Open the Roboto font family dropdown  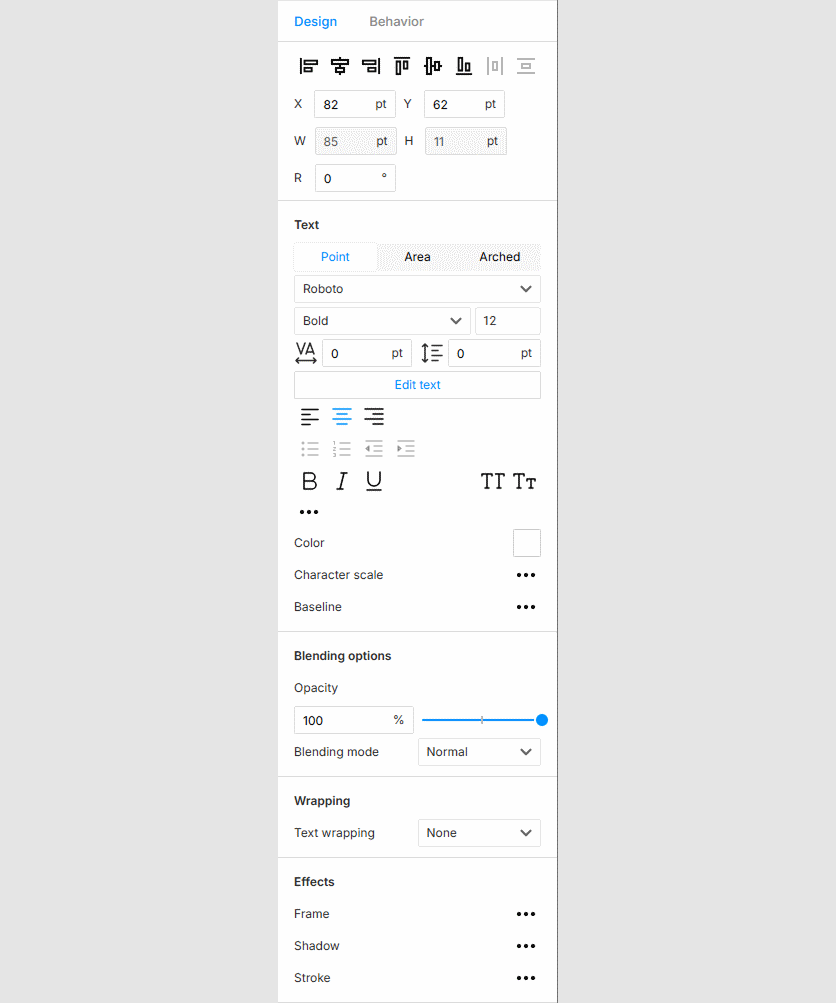pyautogui.click(x=417, y=289)
